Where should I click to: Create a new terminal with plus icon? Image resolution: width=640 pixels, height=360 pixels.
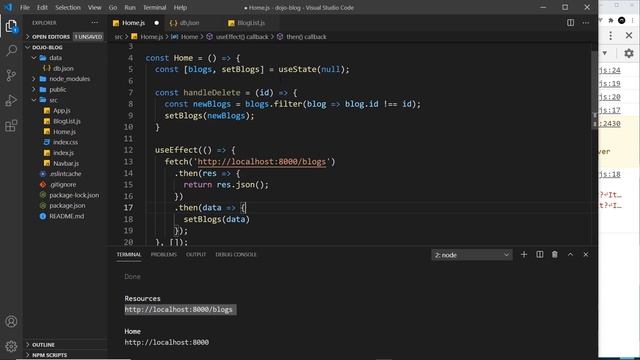coord(524,255)
